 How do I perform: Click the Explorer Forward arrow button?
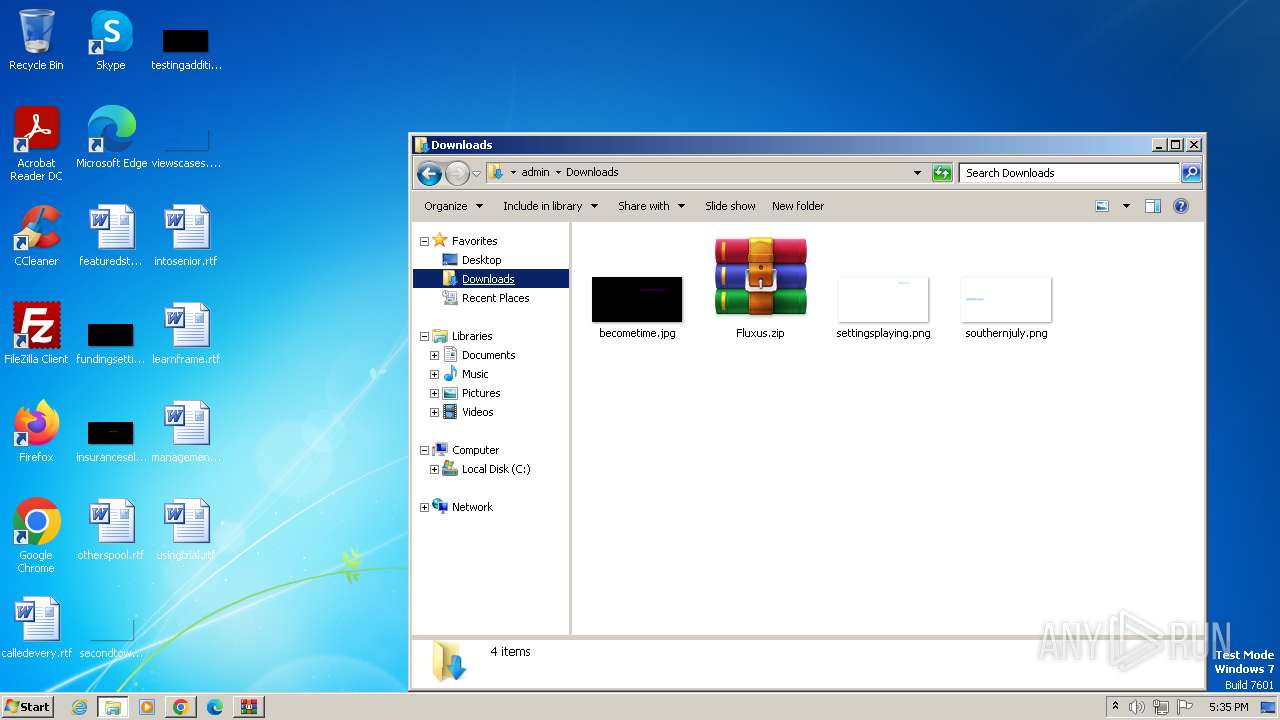pyautogui.click(x=457, y=173)
